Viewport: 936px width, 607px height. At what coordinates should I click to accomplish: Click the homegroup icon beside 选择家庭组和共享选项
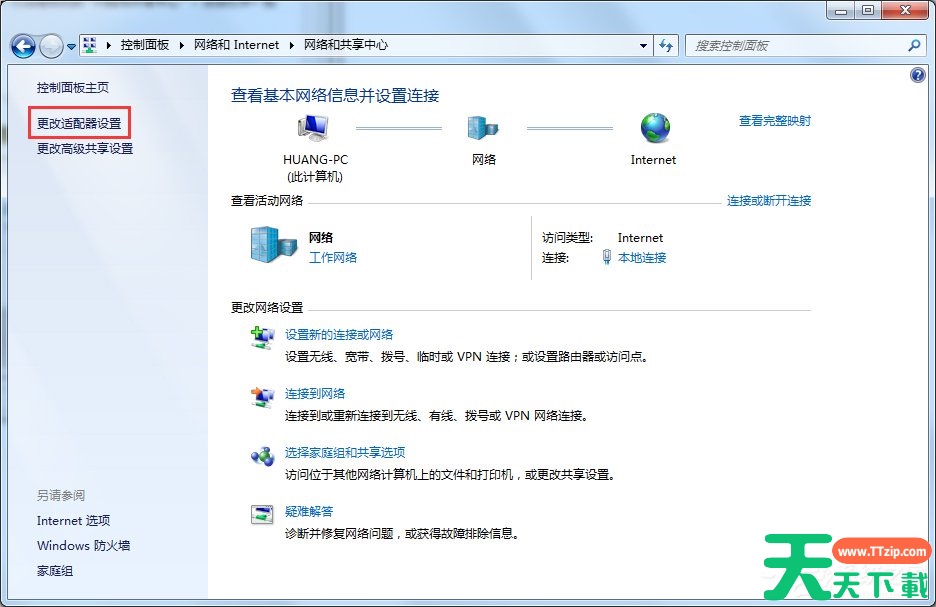point(262,457)
